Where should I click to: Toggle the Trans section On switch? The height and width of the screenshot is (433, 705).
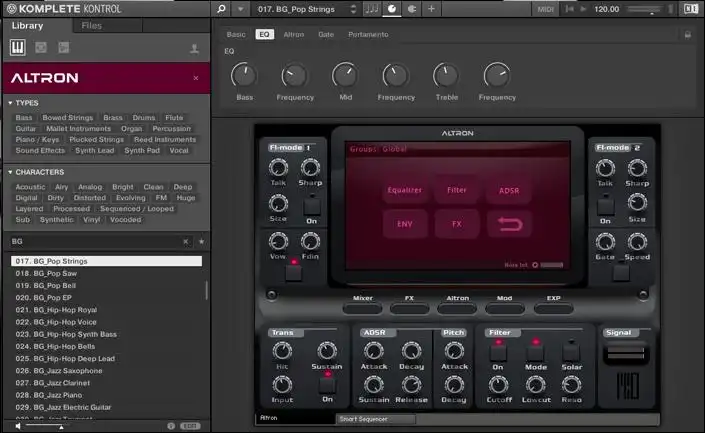click(x=325, y=381)
